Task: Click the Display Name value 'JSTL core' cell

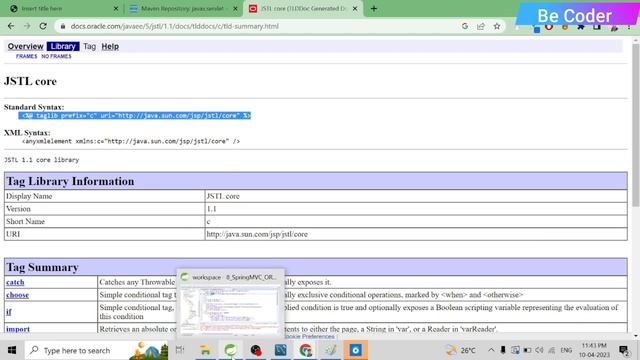Action: (x=416, y=196)
